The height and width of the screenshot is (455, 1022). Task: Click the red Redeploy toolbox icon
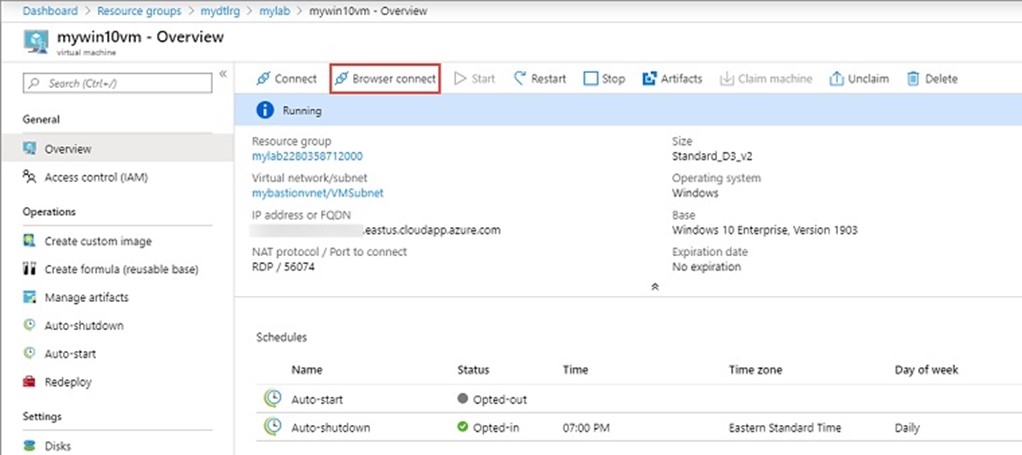point(29,382)
